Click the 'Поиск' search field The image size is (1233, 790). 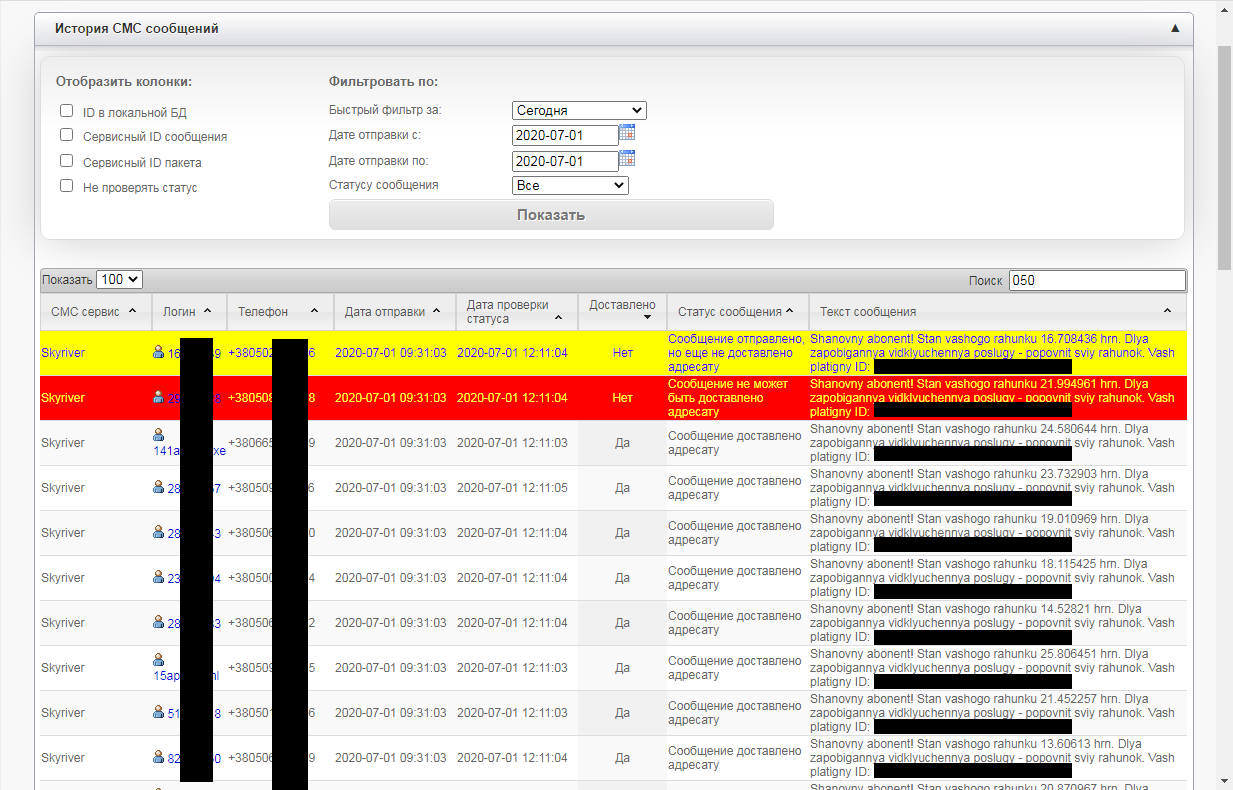click(x=1096, y=280)
